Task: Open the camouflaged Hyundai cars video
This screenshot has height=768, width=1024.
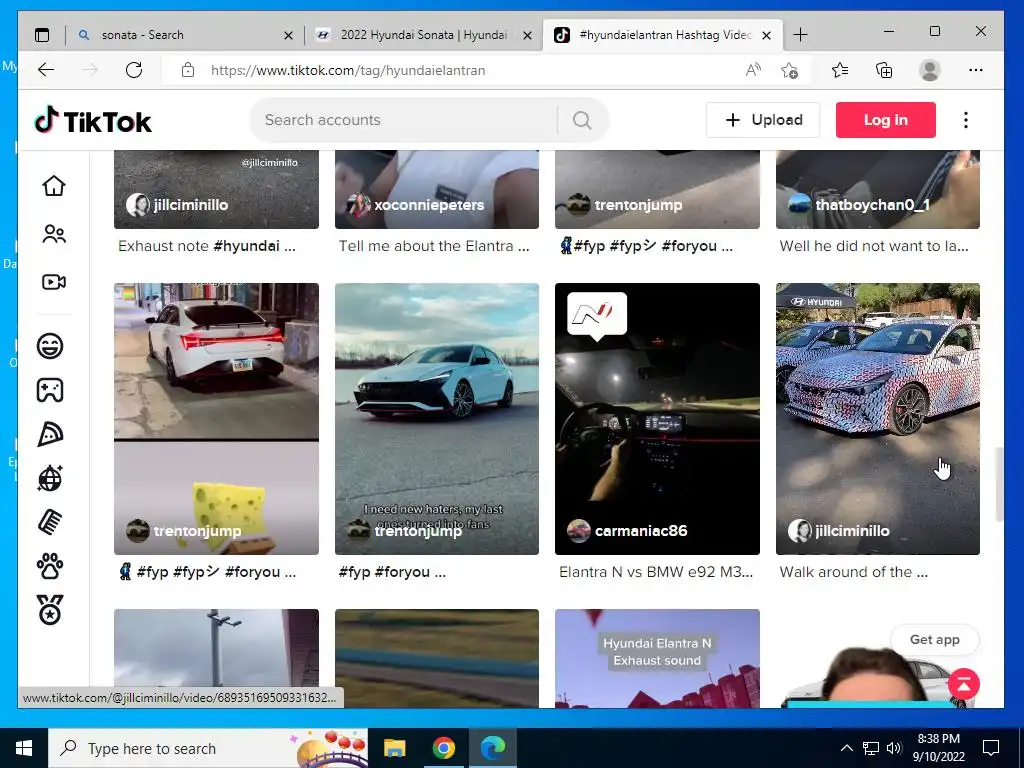Action: tap(878, 419)
